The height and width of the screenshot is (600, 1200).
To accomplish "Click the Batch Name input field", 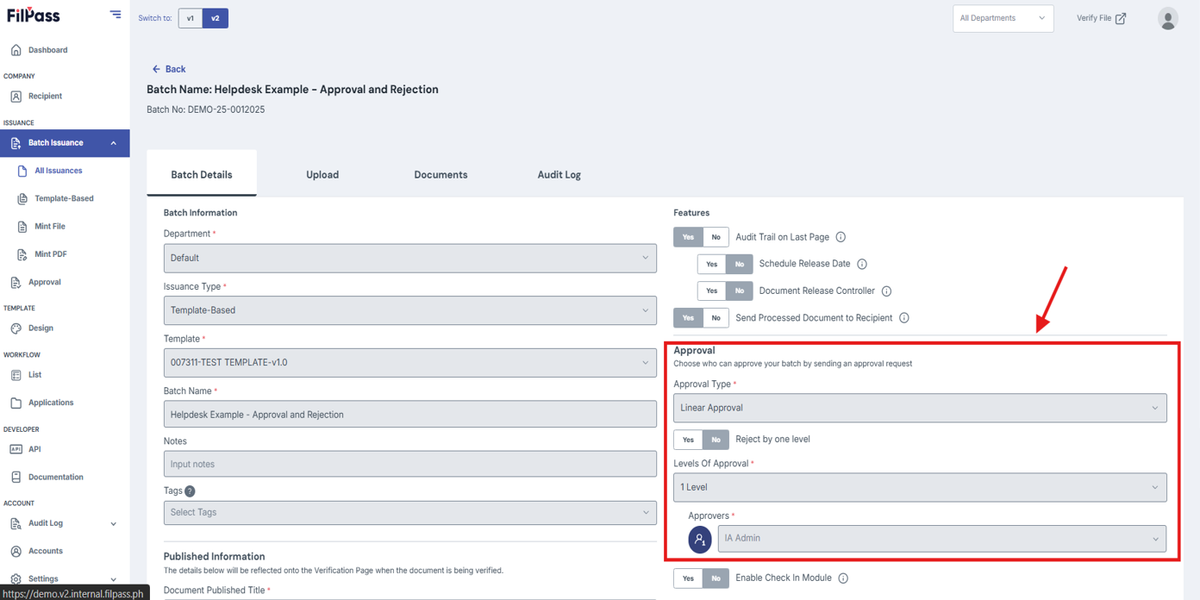I will 410,414.
